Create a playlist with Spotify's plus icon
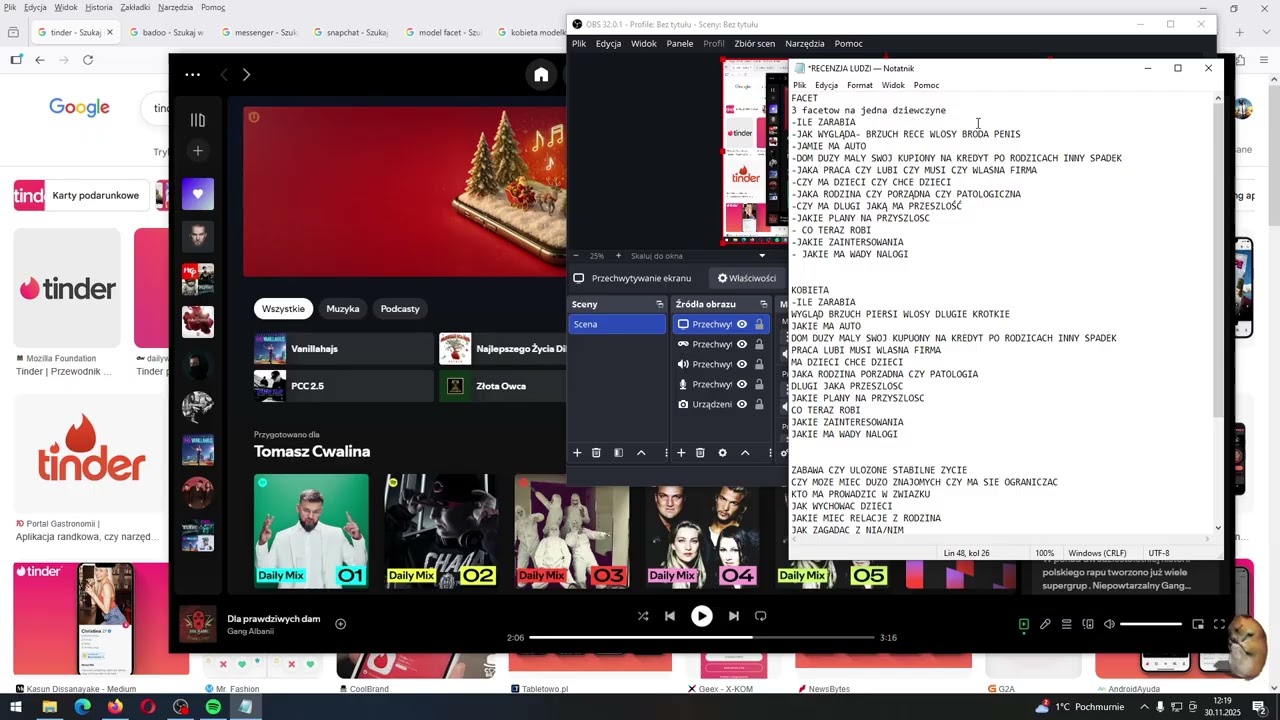The height and width of the screenshot is (720, 1280). click(198, 151)
